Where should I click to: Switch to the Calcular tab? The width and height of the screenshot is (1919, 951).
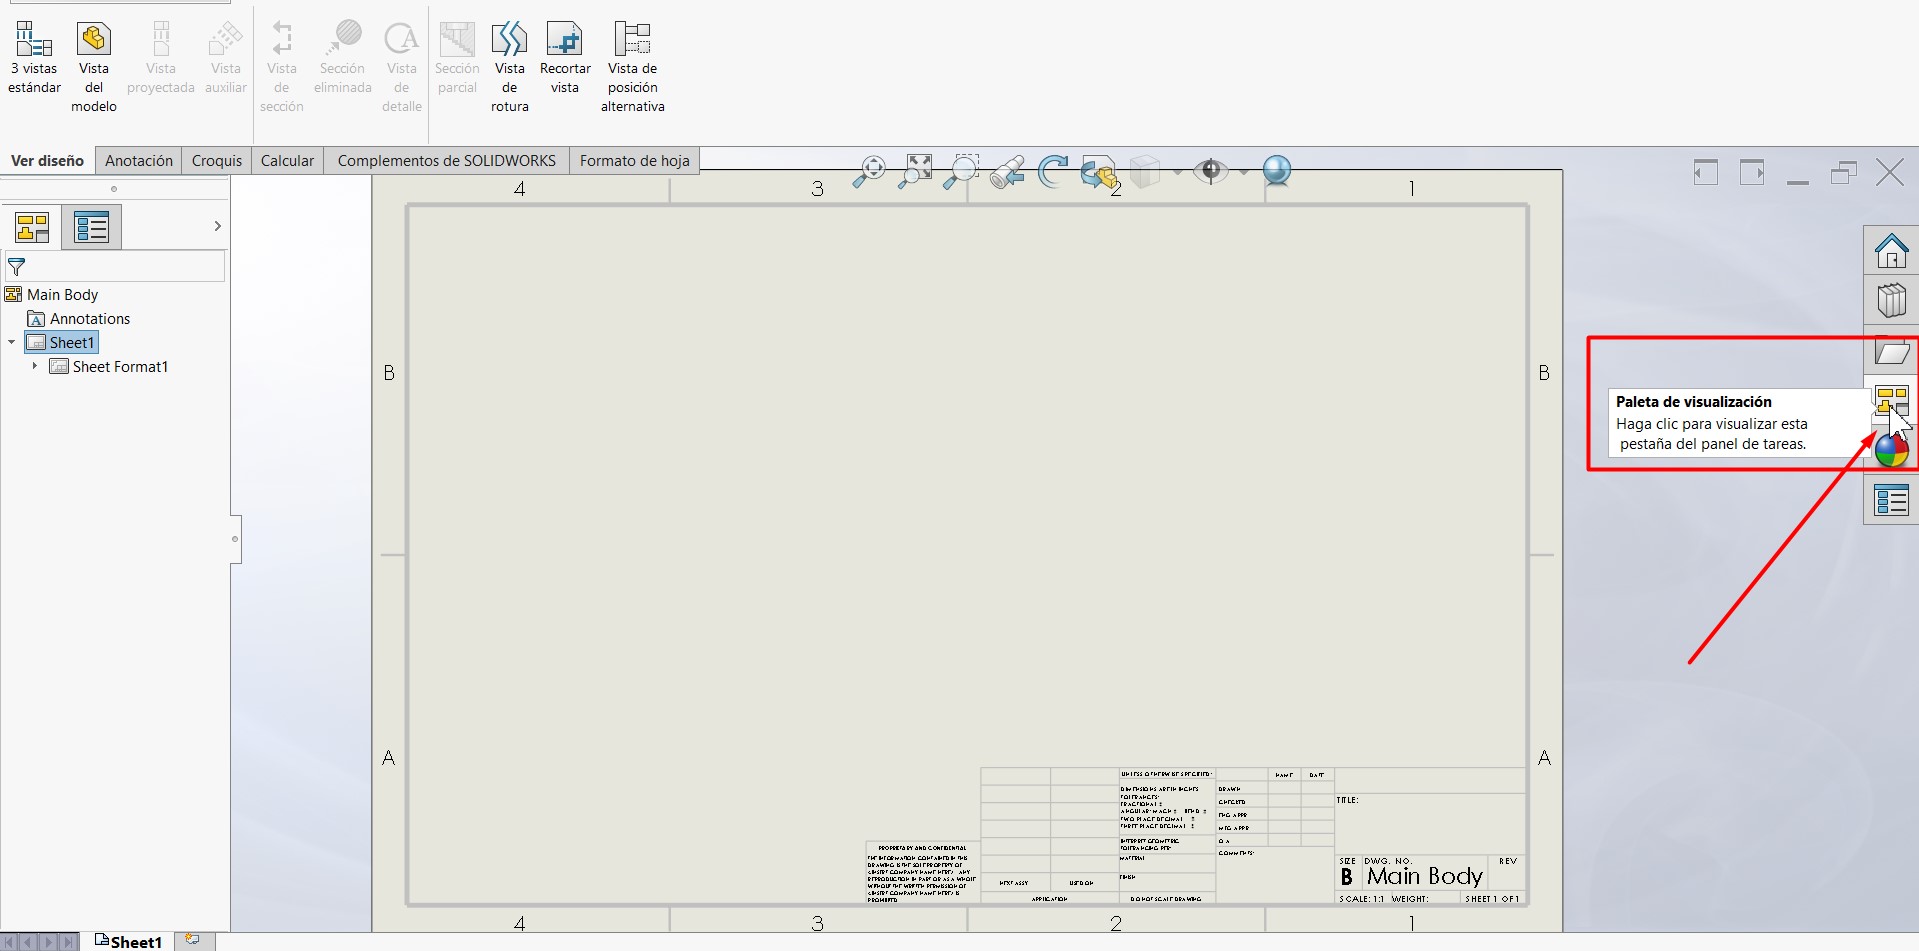coord(287,160)
